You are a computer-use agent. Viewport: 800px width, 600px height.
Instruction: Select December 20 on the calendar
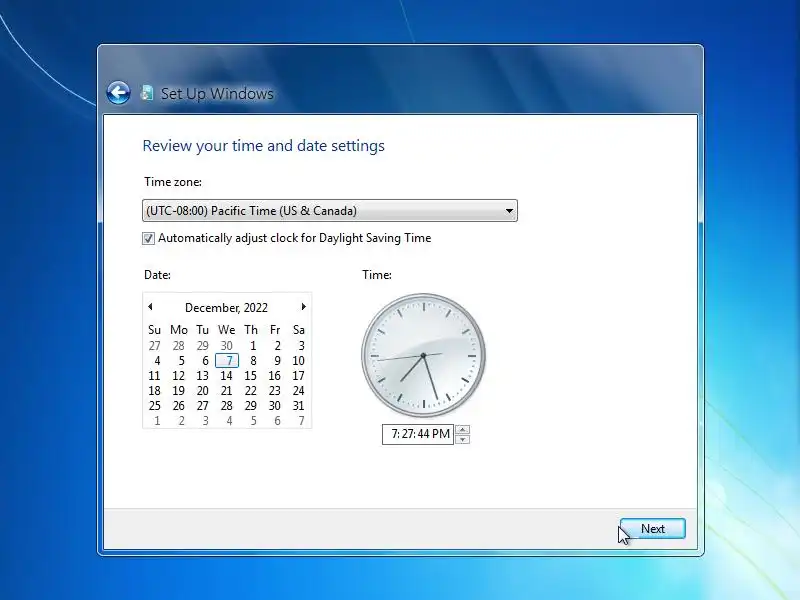coord(203,391)
